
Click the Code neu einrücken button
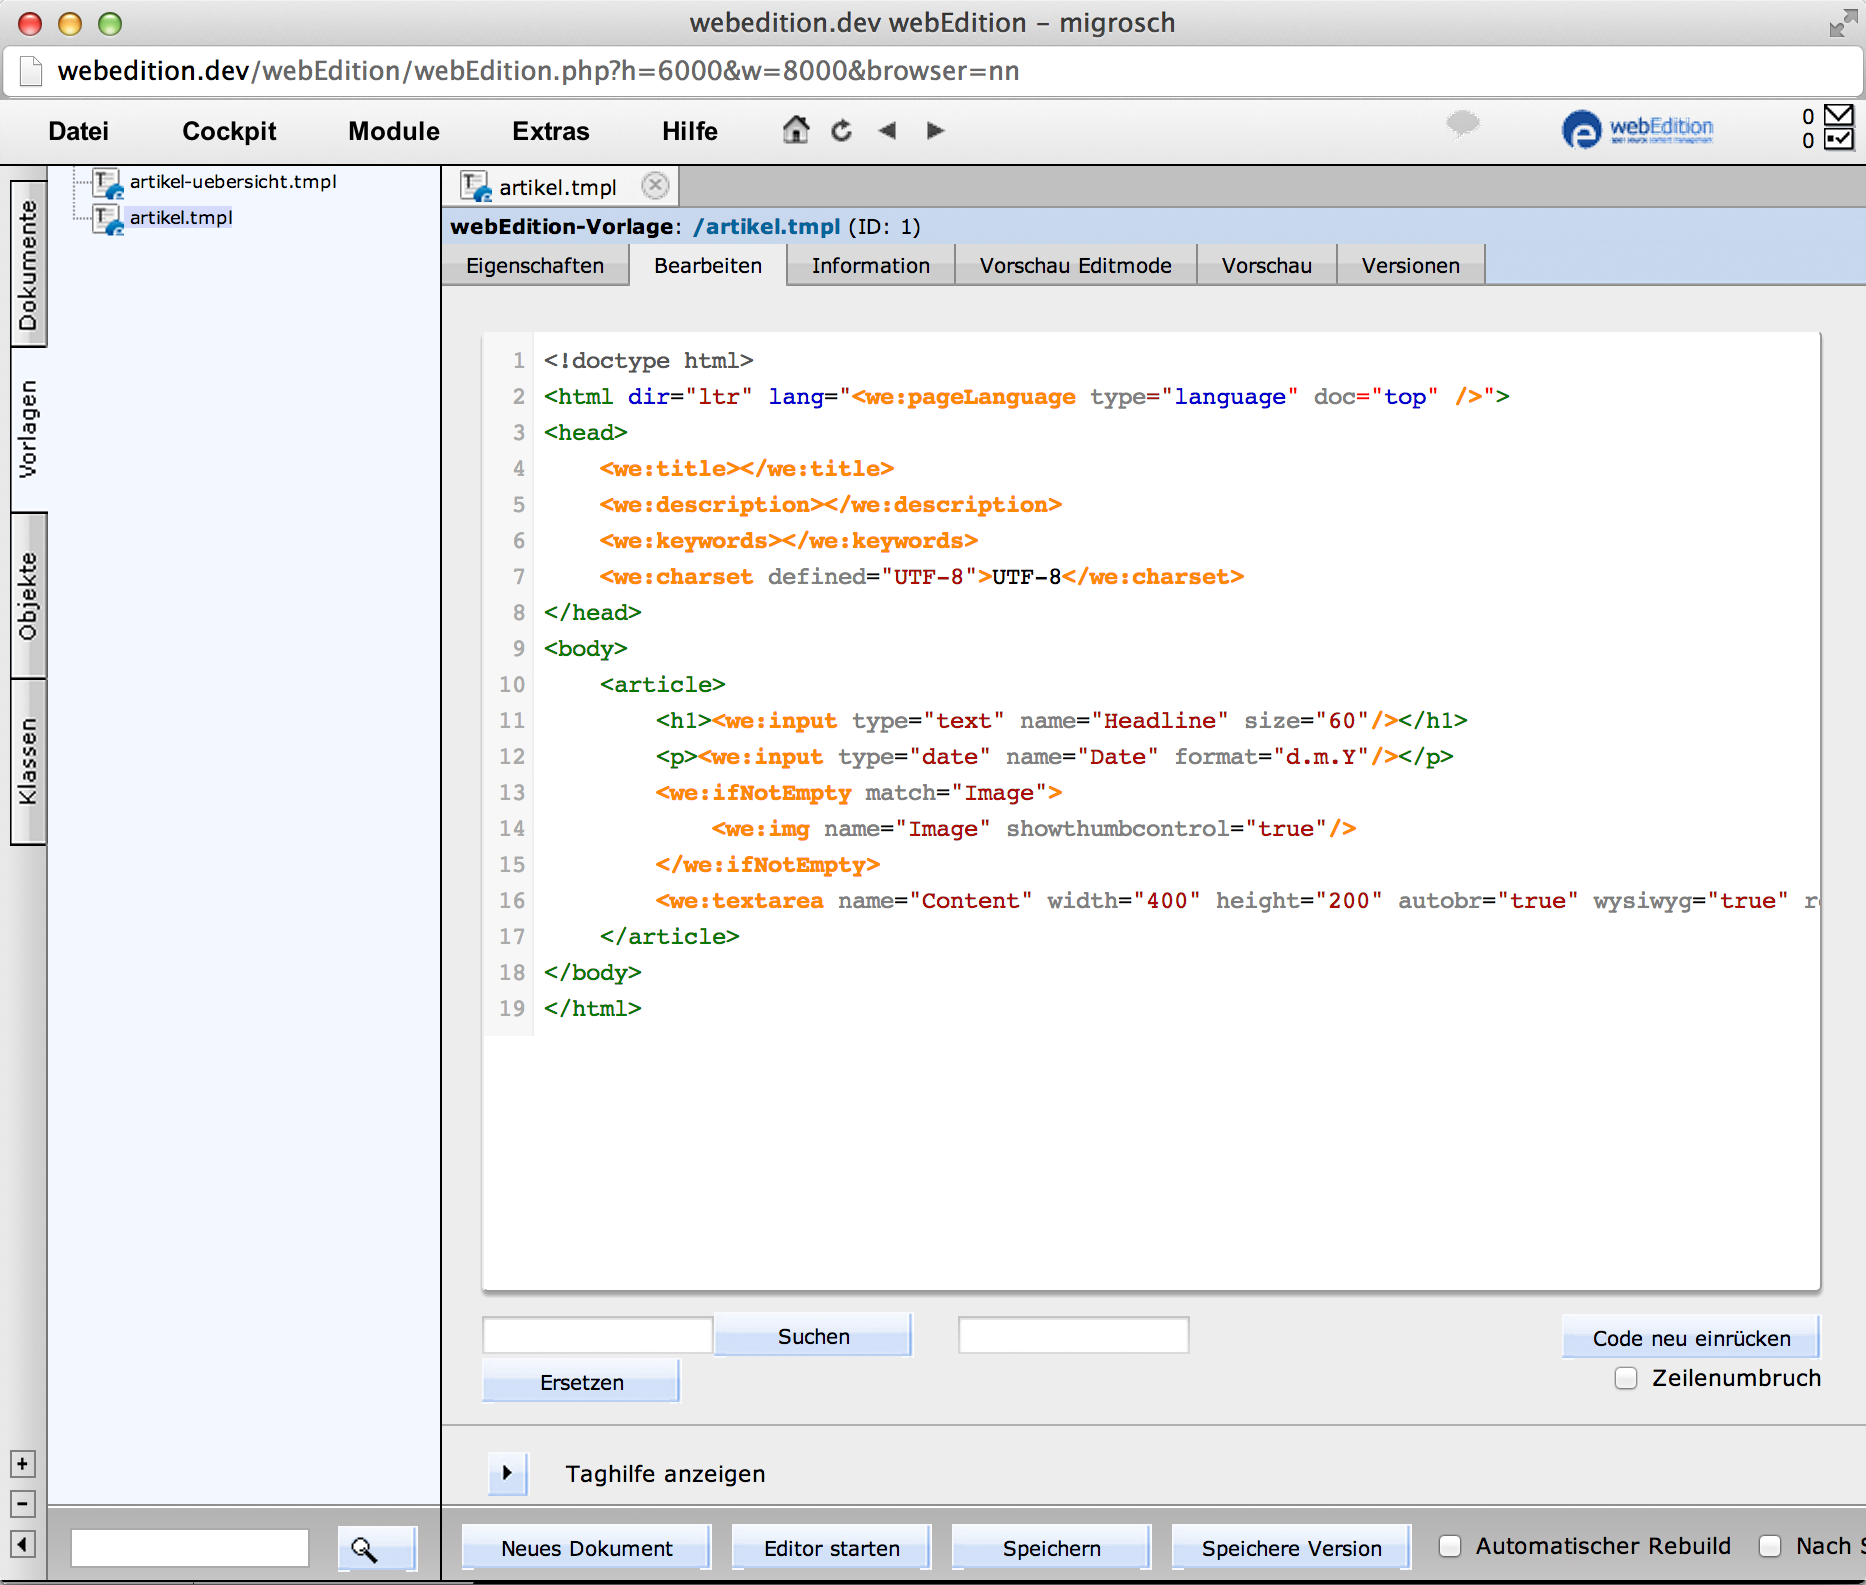[x=1690, y=1338]
